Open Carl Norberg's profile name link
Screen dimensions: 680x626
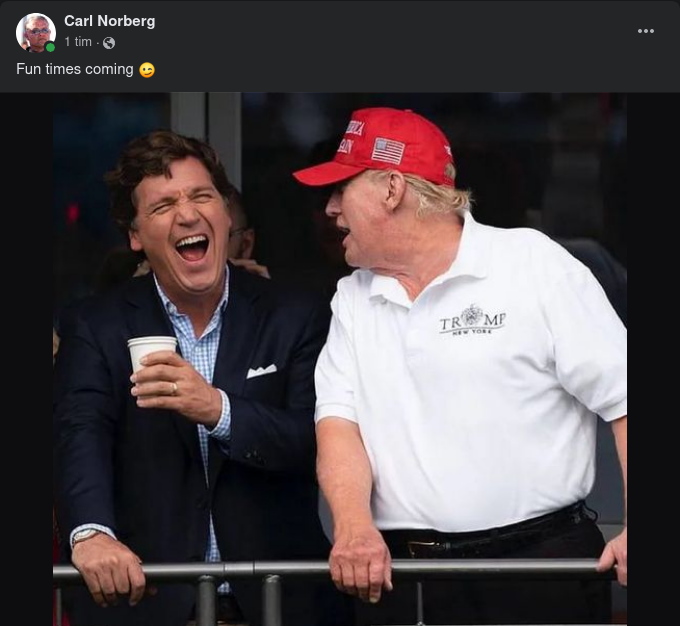pyautogui.click(x=109, y=21)
